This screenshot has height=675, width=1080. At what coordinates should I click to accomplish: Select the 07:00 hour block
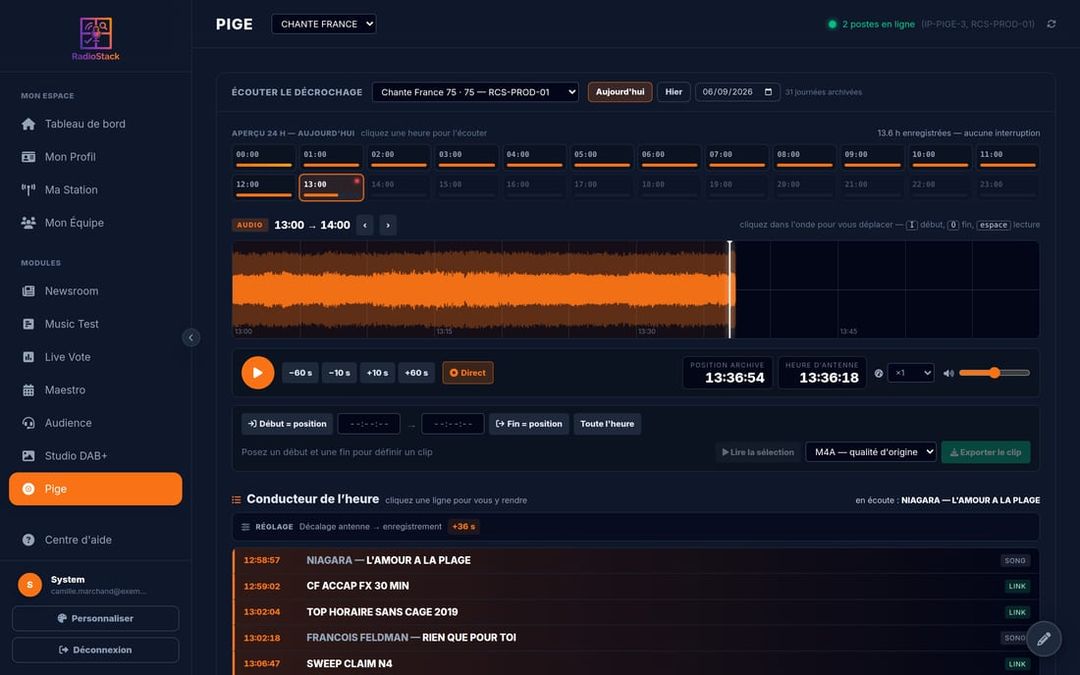pyautogui.click(x=737, y=157)
